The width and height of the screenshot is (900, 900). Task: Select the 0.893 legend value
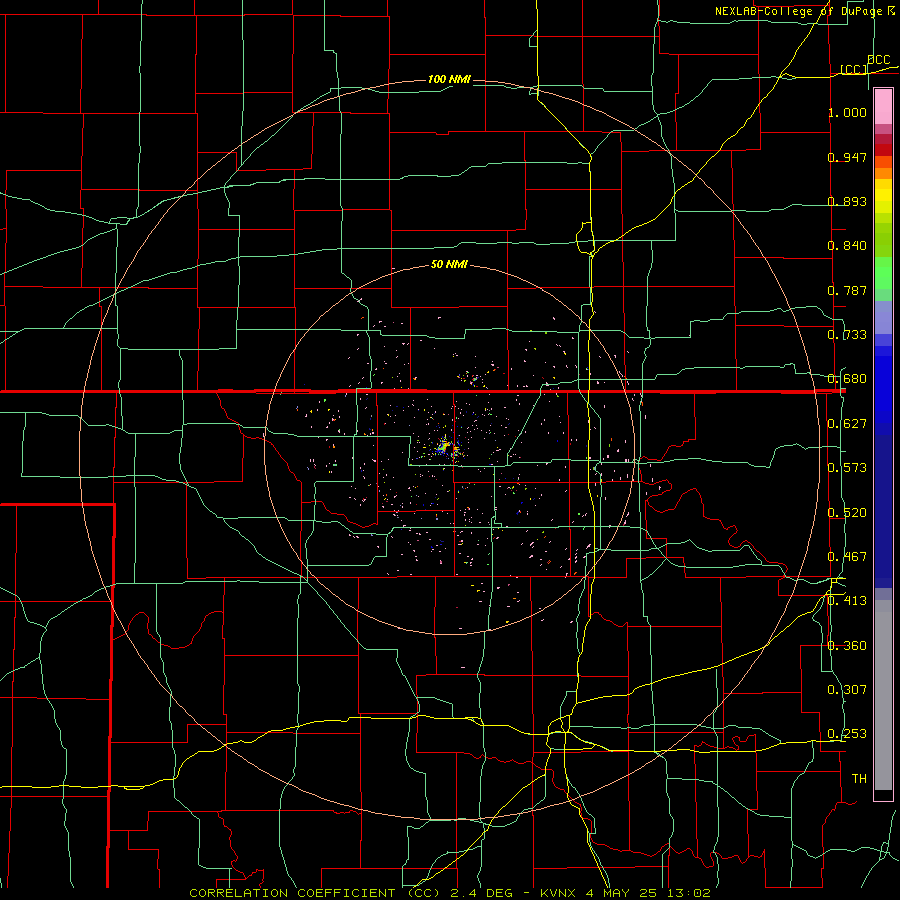pyautogui.click(x=847, y=201)
